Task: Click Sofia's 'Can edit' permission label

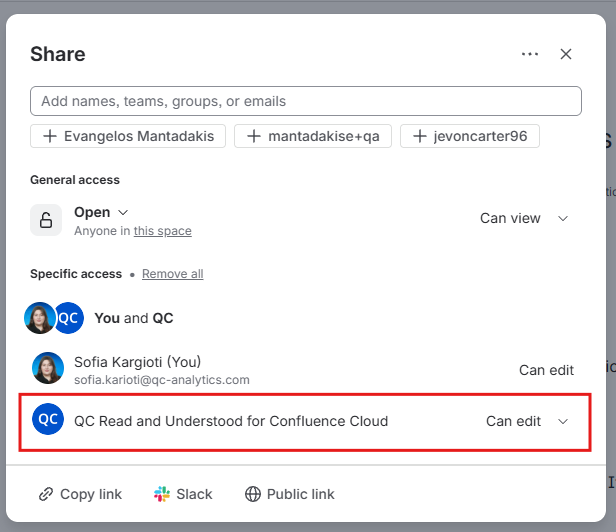Action: pyautogui.click(x=546, y=370)
